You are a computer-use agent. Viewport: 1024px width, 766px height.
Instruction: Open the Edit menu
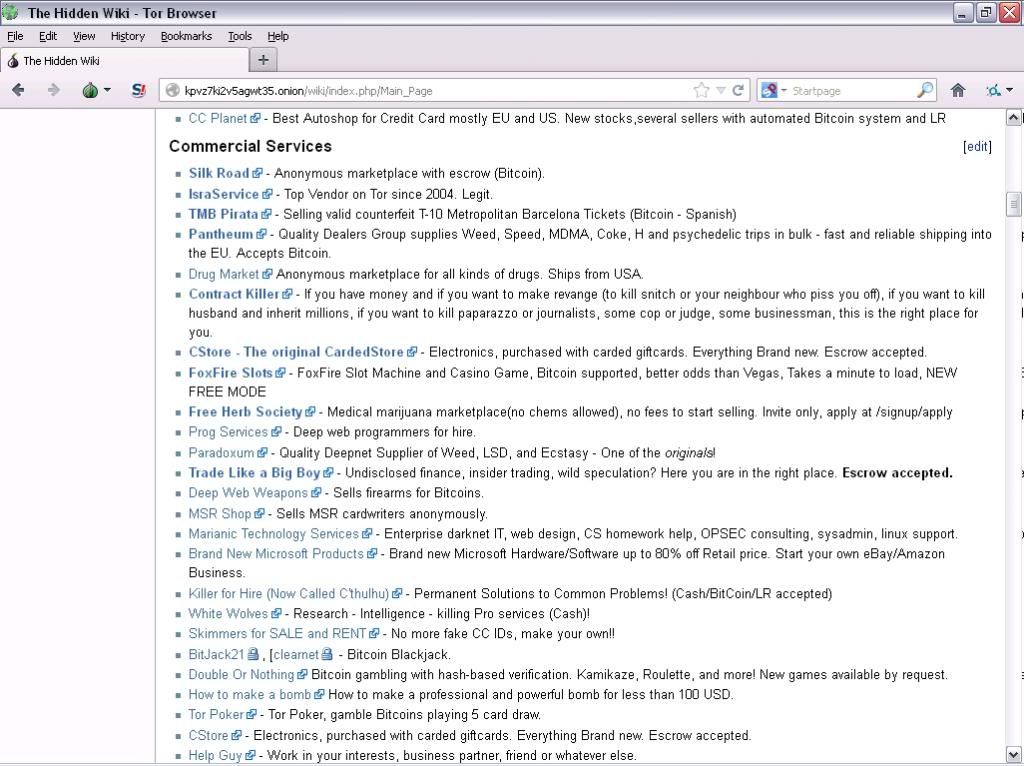48,36
